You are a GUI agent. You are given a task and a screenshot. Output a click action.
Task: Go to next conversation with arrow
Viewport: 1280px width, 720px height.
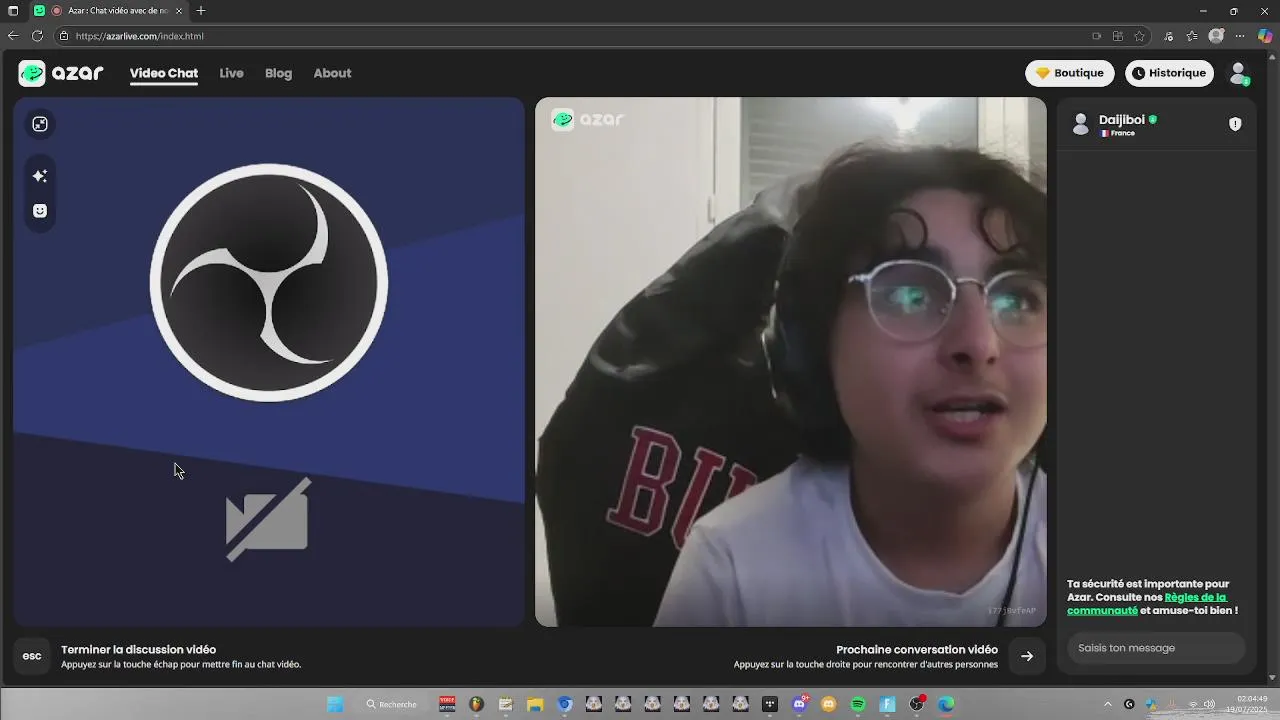click(1027, 656)
